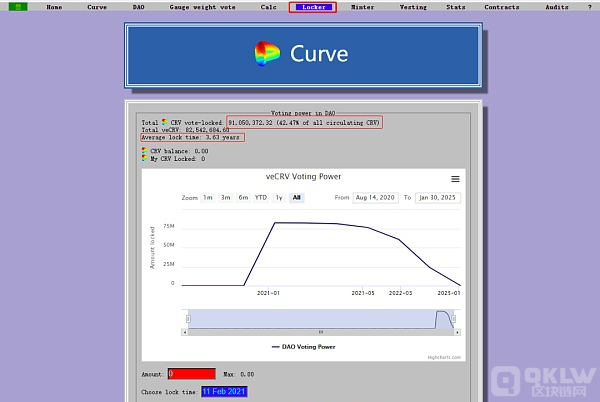This screenshot has width=600, height=402.
Task: Open the Highcharts.com credit link
Action: point(444,357)
